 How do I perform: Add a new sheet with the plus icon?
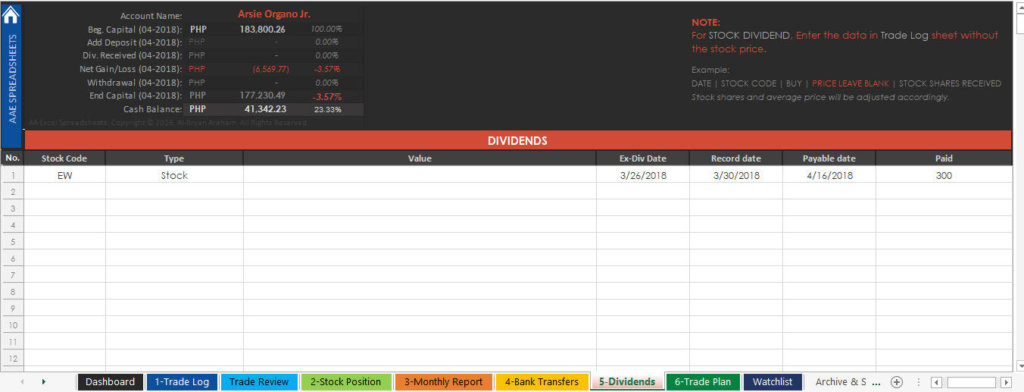coord(897,382)
